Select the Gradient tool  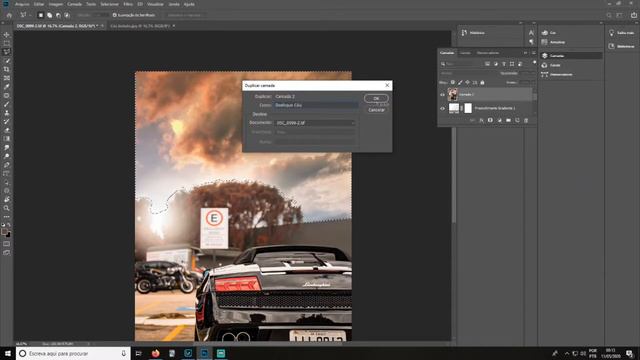click(7, 139)
